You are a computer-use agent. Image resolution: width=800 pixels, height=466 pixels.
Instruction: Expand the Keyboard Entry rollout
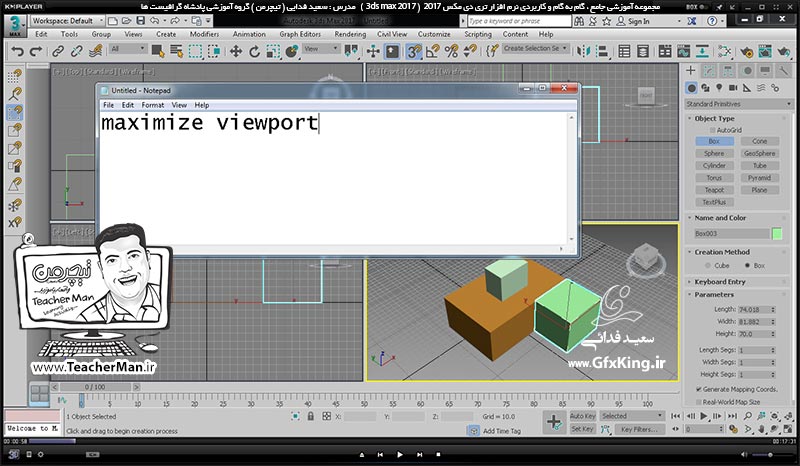719,282
